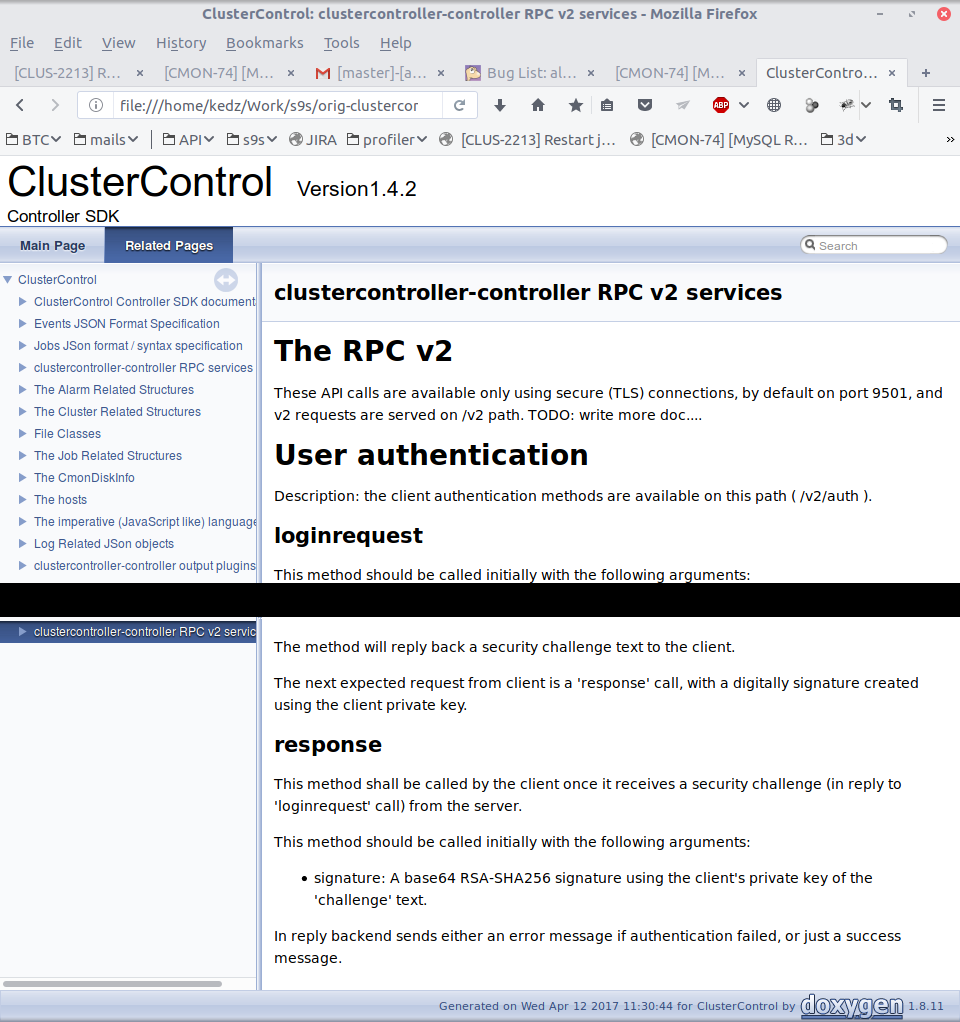
Task: Open The CmonDiskInfo link
Action: (84, 478)
